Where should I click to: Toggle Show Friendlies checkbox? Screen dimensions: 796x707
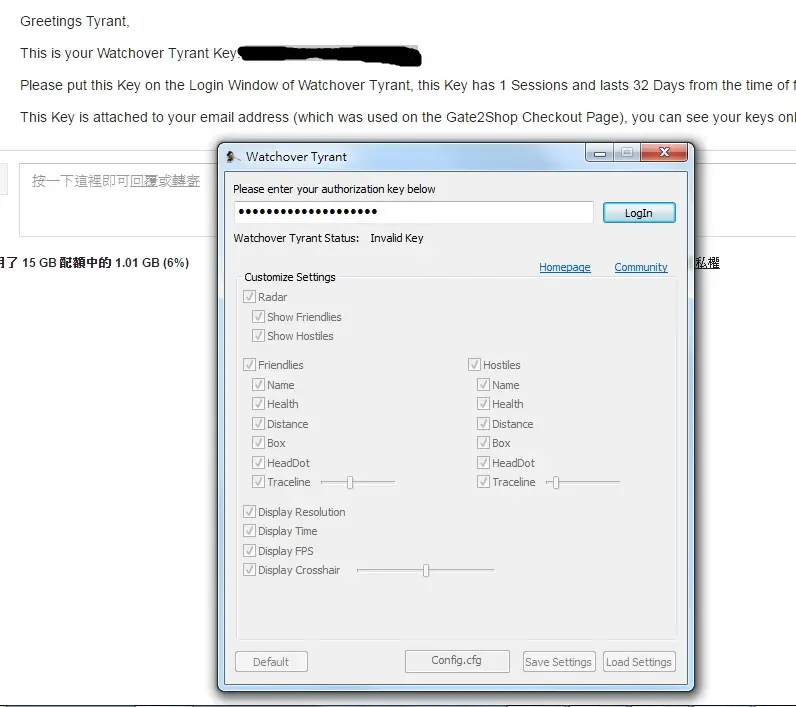(259, 317)
